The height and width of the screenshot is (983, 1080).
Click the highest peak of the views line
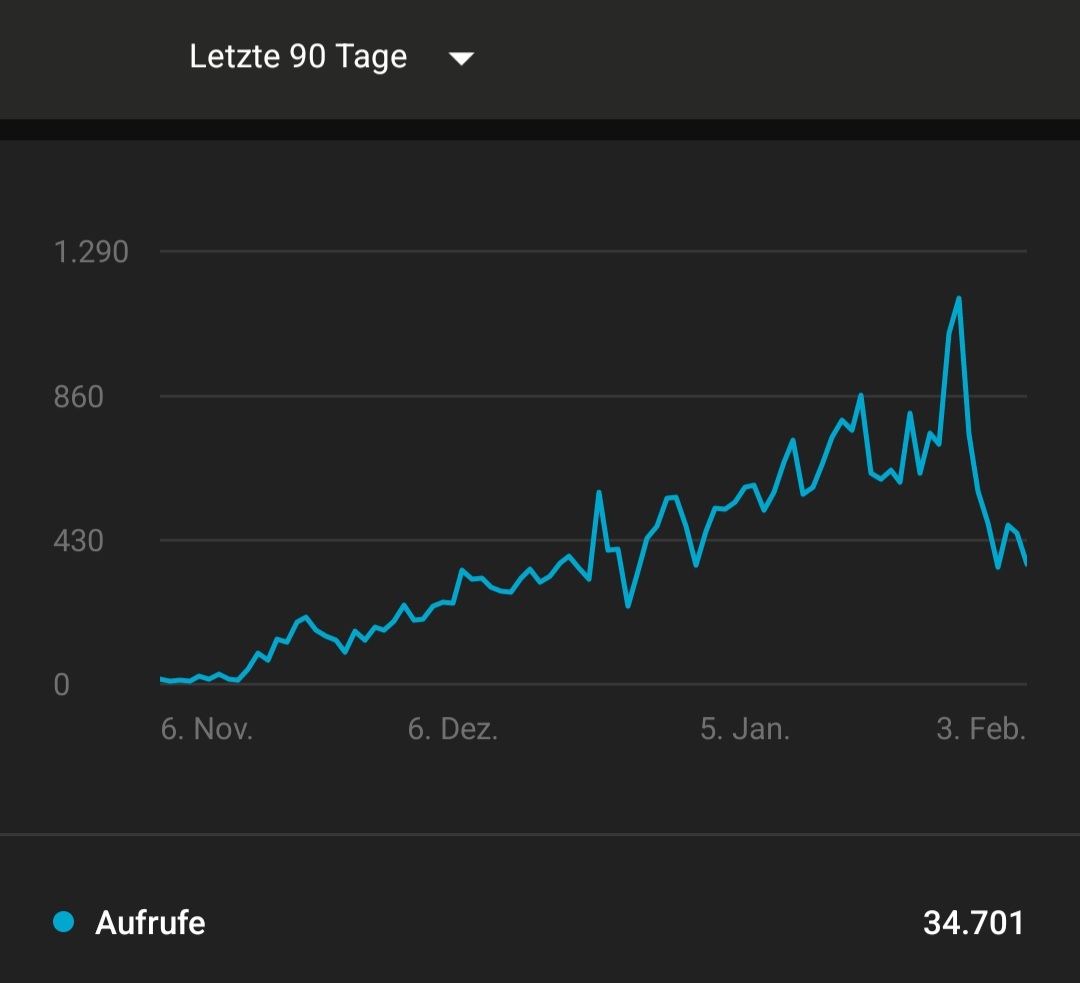(959, 298)
